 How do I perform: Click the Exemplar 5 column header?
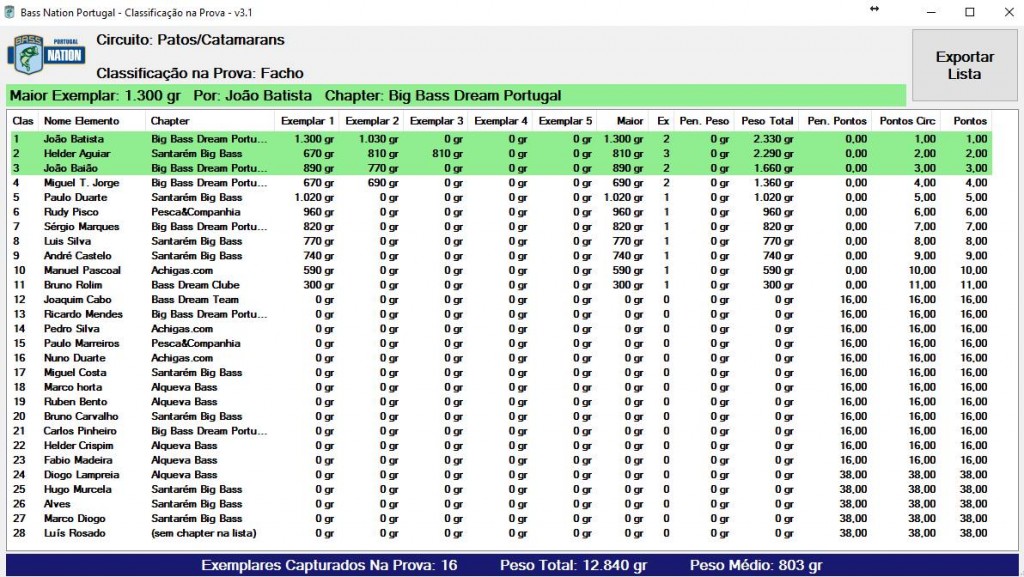[565, 121]
